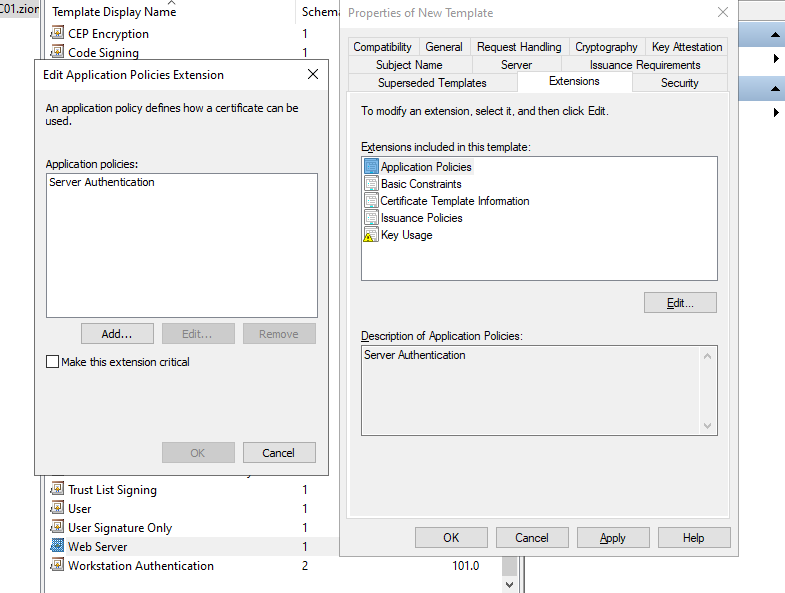
Task: Click the Basic Constraints extension icon
Action: (x=371, y=183)
